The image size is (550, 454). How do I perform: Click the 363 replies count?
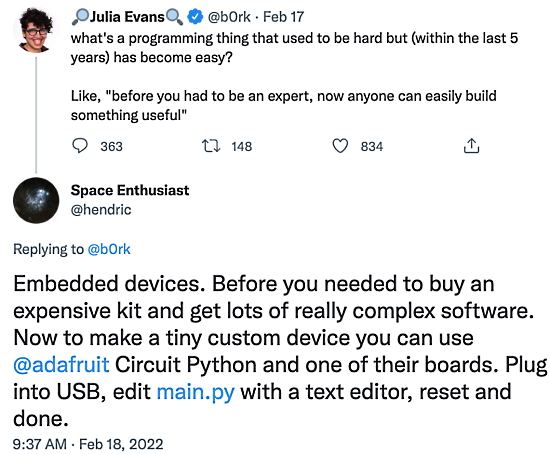click(112, 146)
